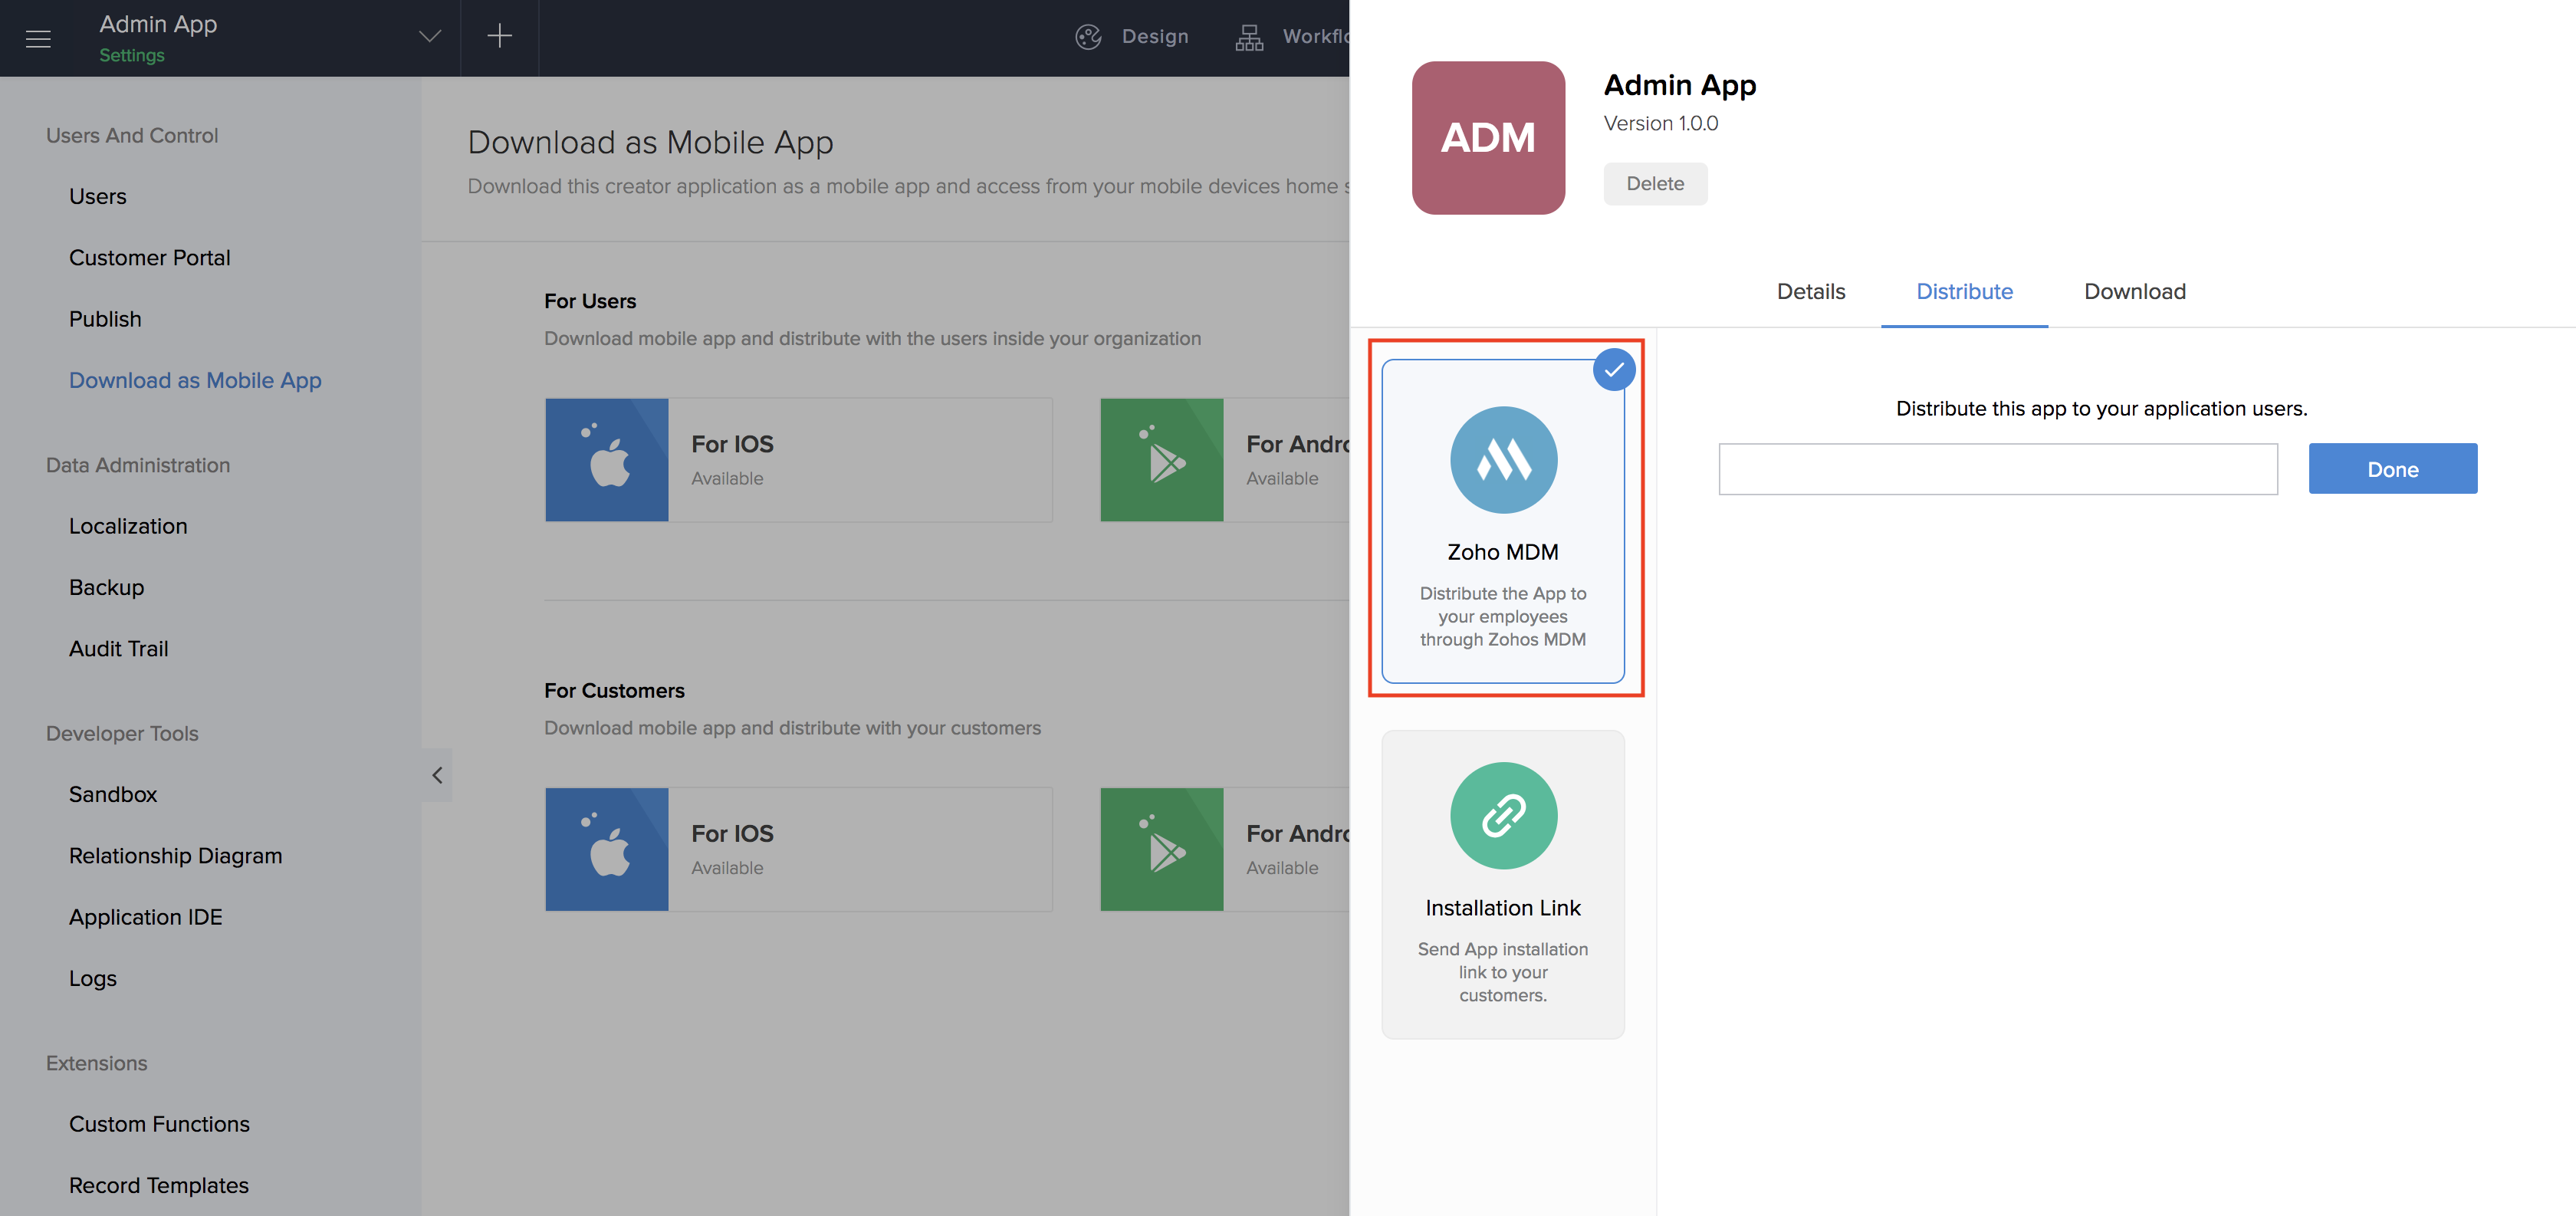Expand the Admin App dropdown chevron
Viewport: 2576px width, 1216px height.
(429, 37)
